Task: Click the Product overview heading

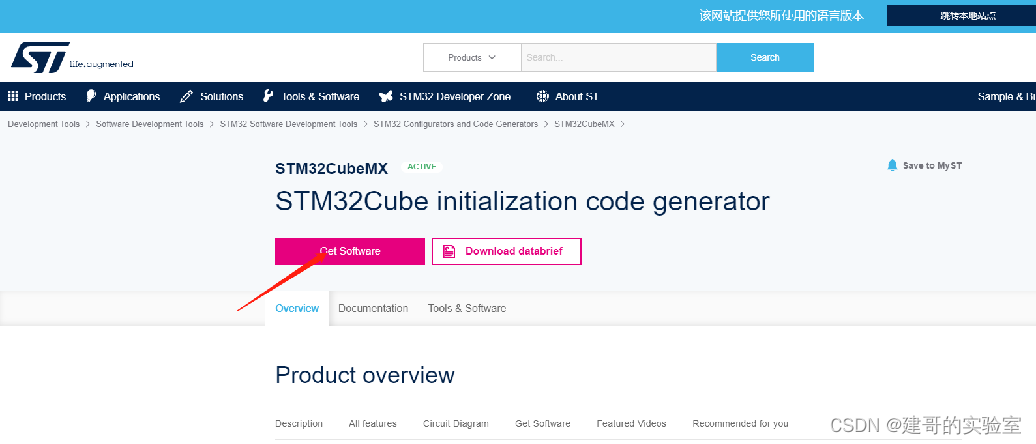Action: pos(365,375)
